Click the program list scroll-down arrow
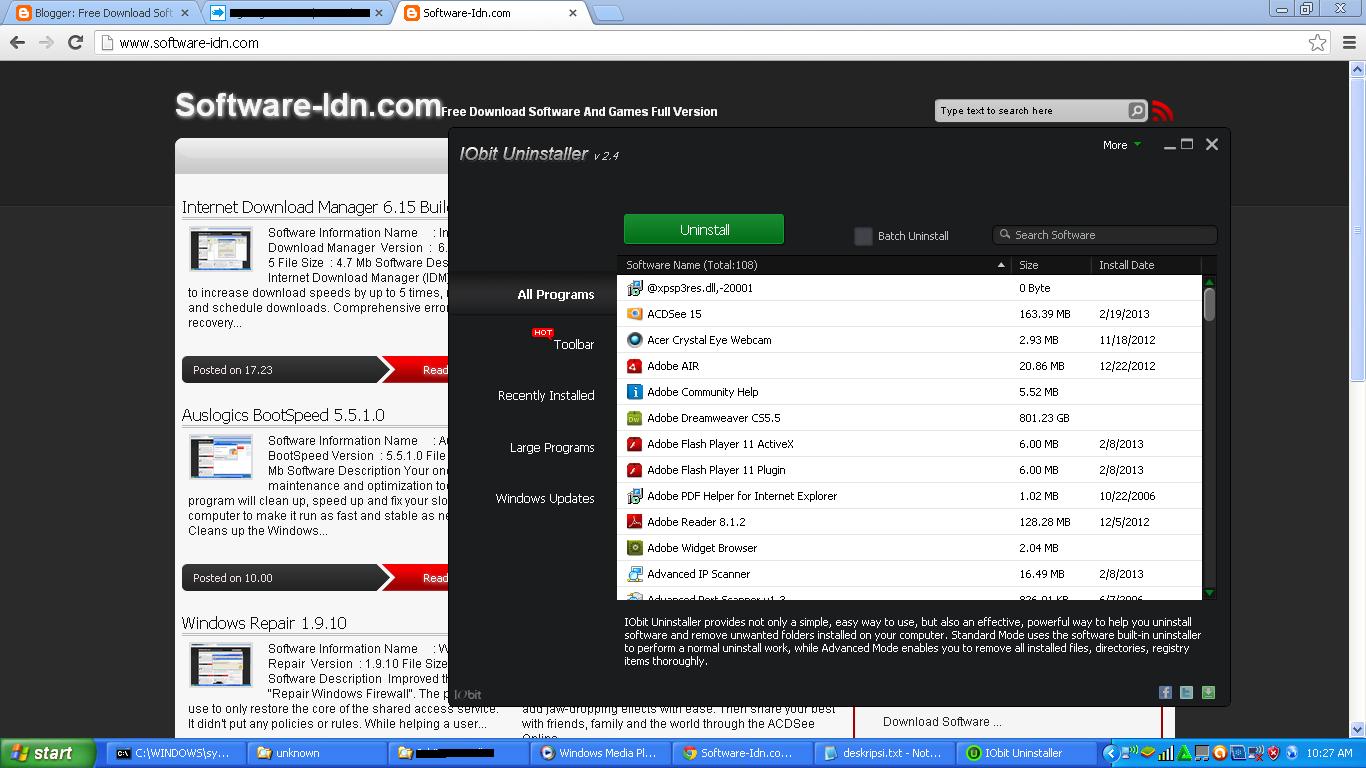The image size is (1366, 768). [x=1209, y=593]
